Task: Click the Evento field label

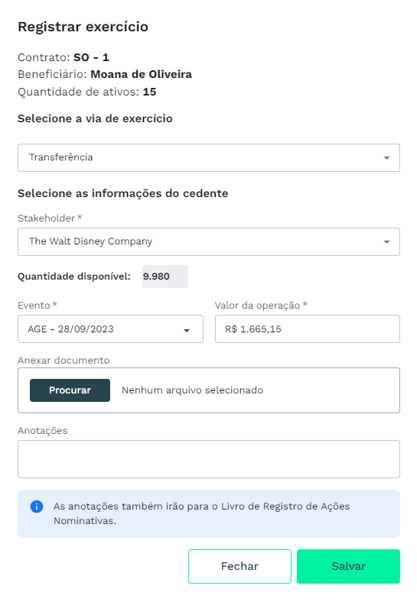Action: [x=37, y=305]
